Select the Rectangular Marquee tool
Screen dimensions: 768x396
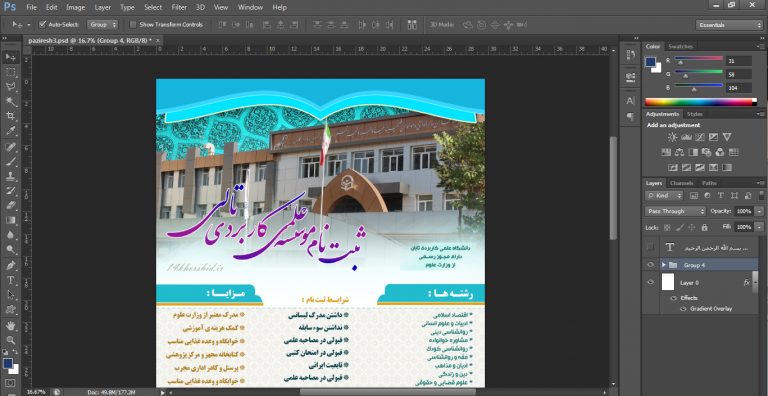(11, 73)
